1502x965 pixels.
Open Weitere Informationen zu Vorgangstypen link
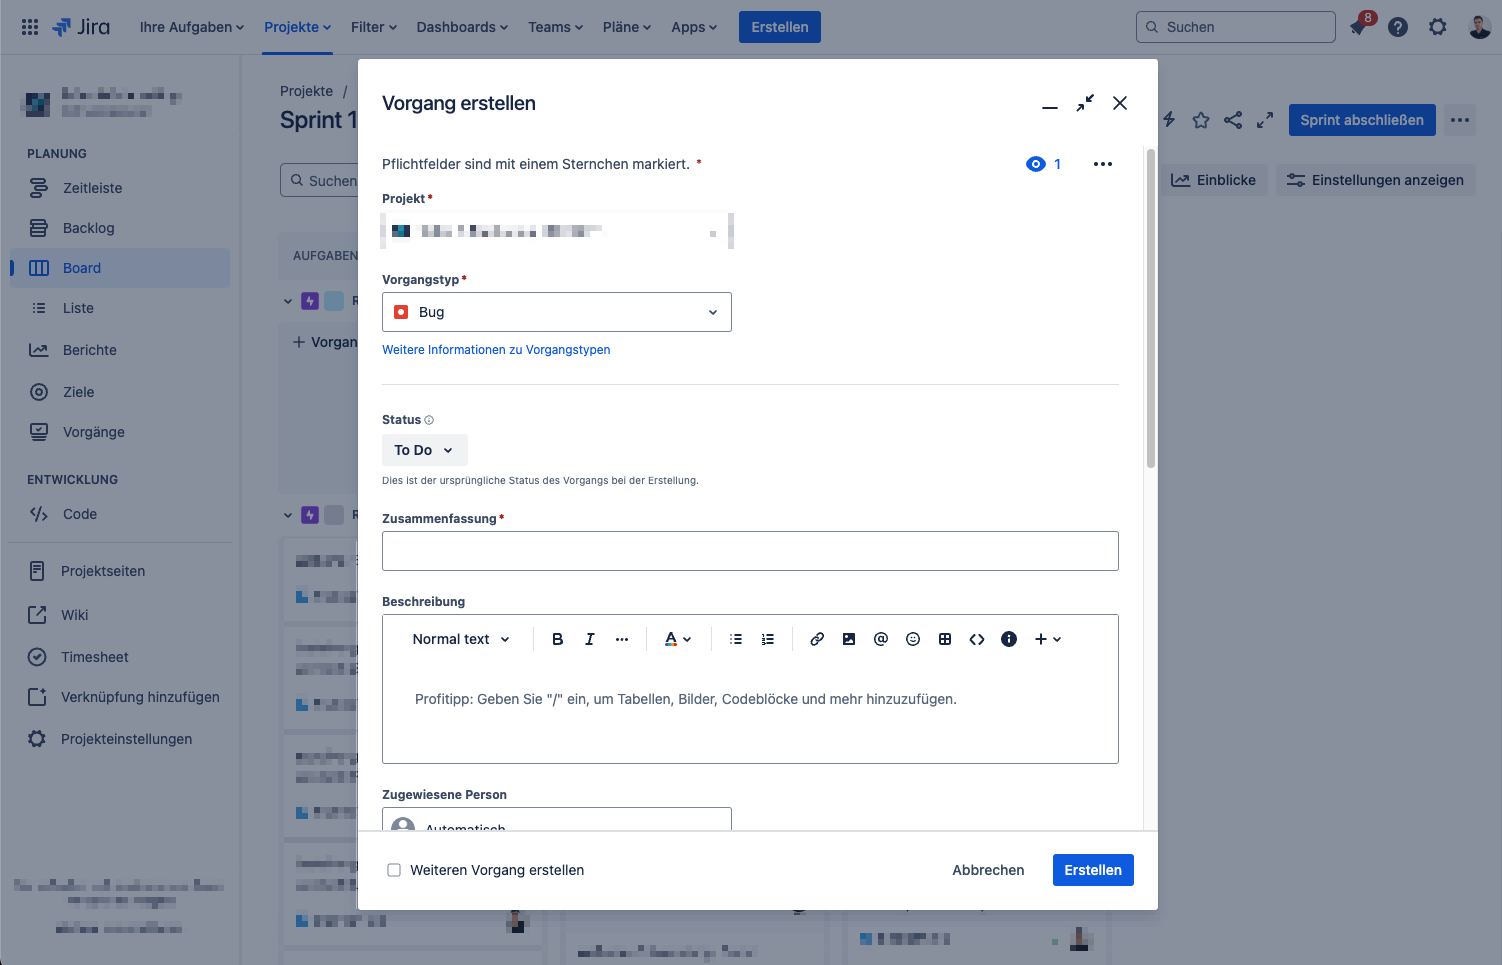(496, 350)
